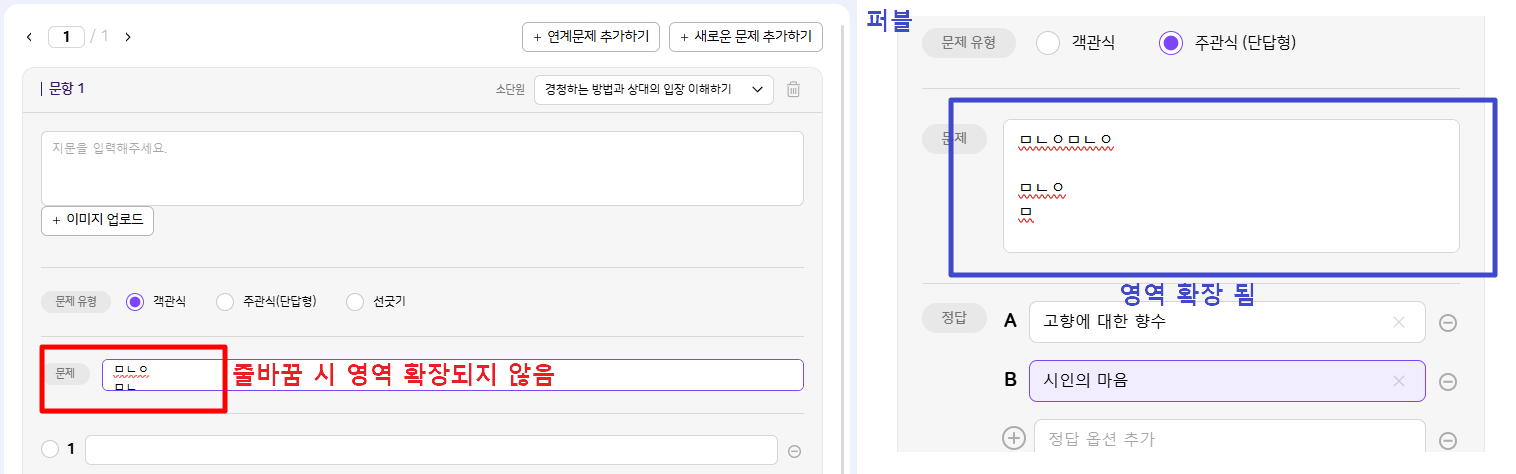The width and height of the screenshot is (1516, 474).
Task: Delete 문항 1 with trash icon
Action: [793, 89]
